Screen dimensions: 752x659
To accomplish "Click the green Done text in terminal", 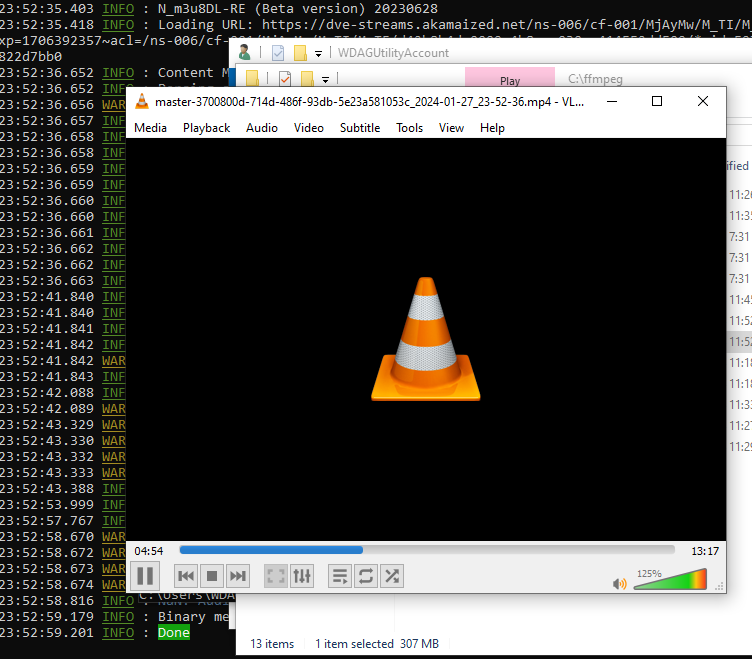I will (x=174, y=633).
